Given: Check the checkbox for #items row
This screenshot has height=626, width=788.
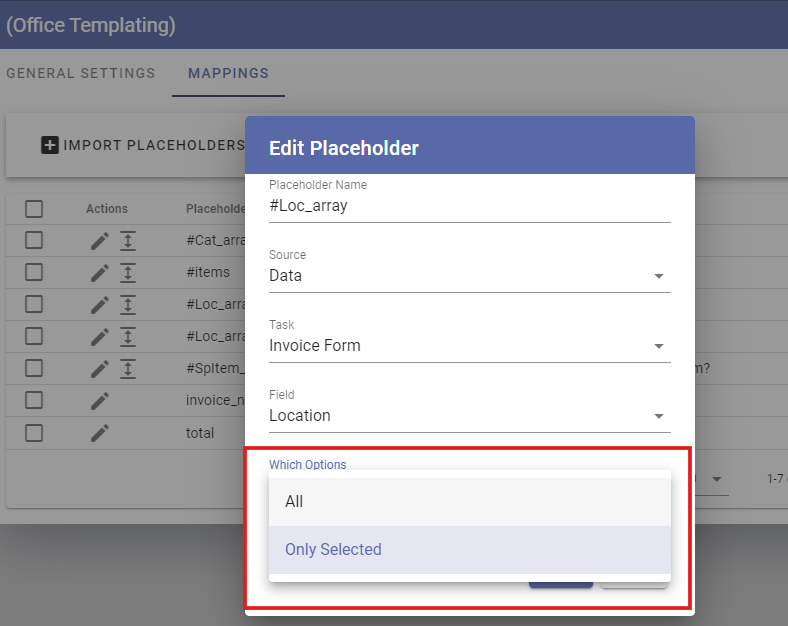Looking at the screenshot, I should tap(34, 272).
